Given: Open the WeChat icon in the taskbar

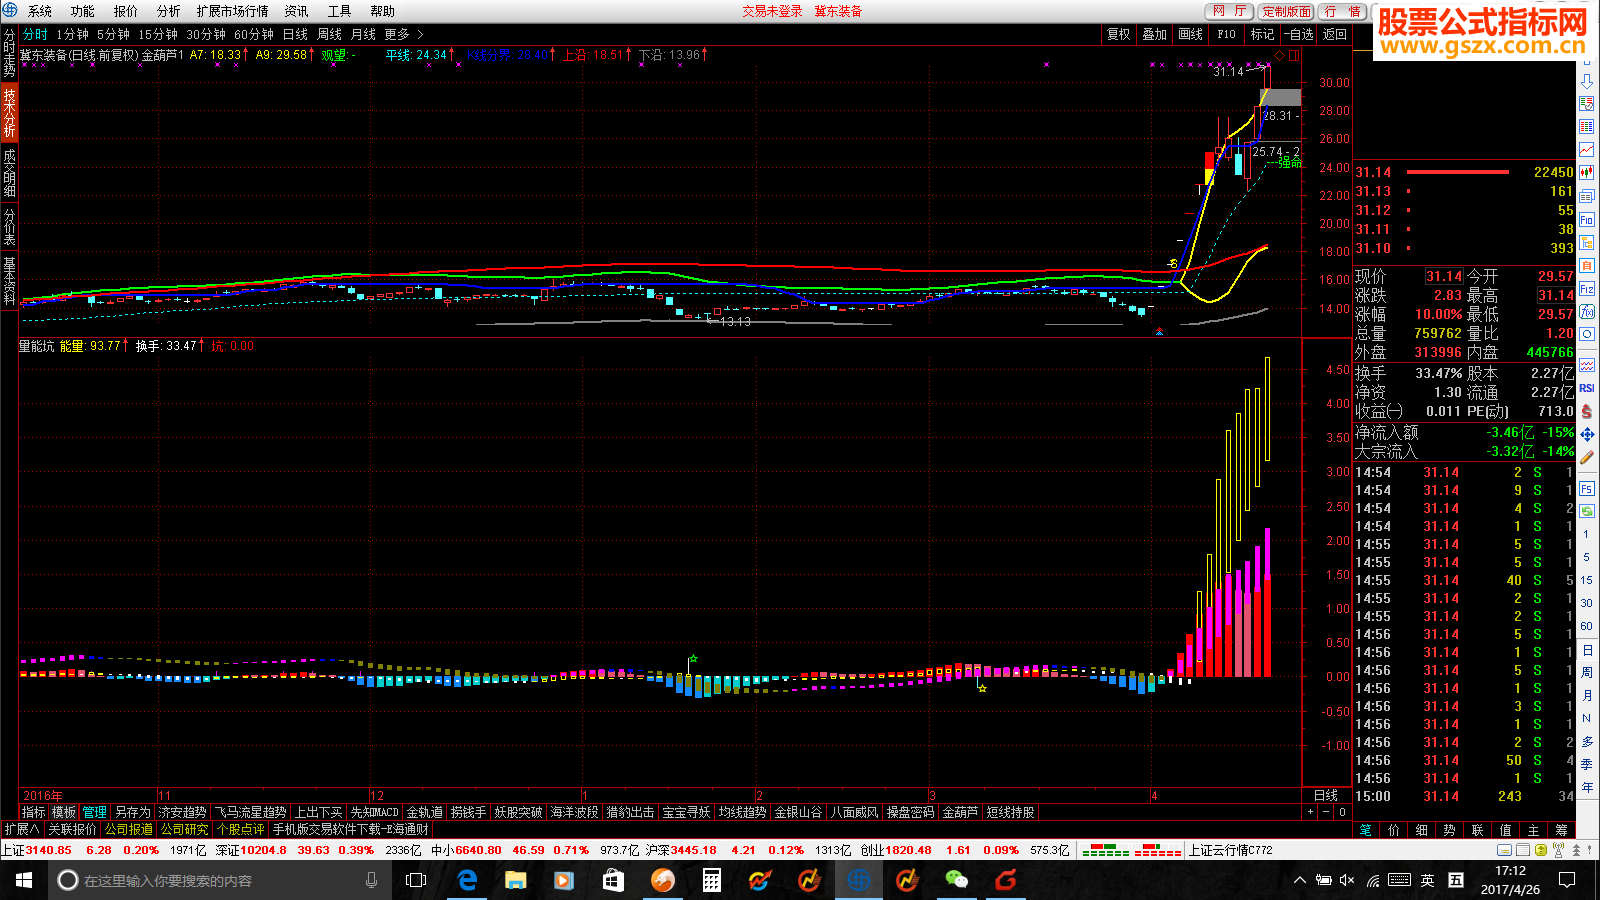Looking at the screenshot, I should 957,880.
